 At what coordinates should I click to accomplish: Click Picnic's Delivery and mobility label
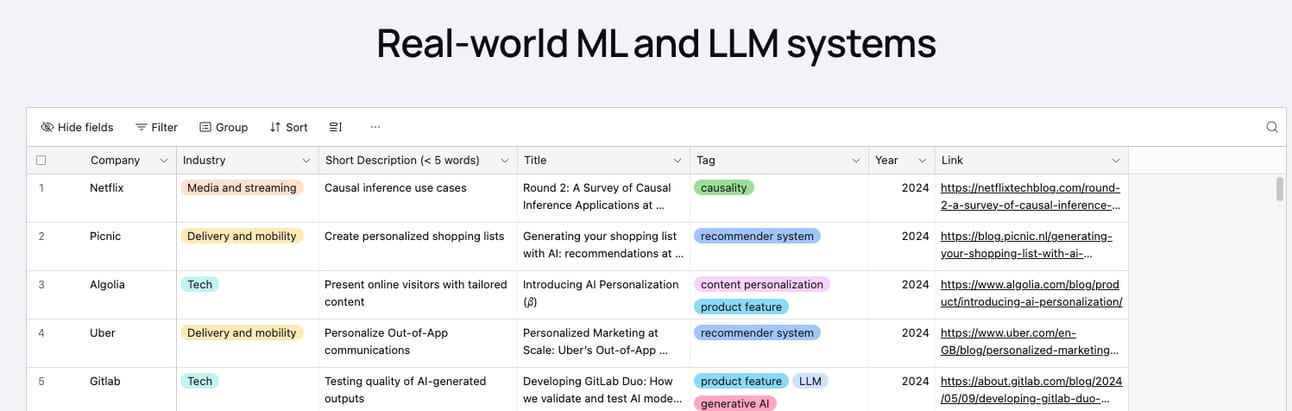(x=242, y=236)
